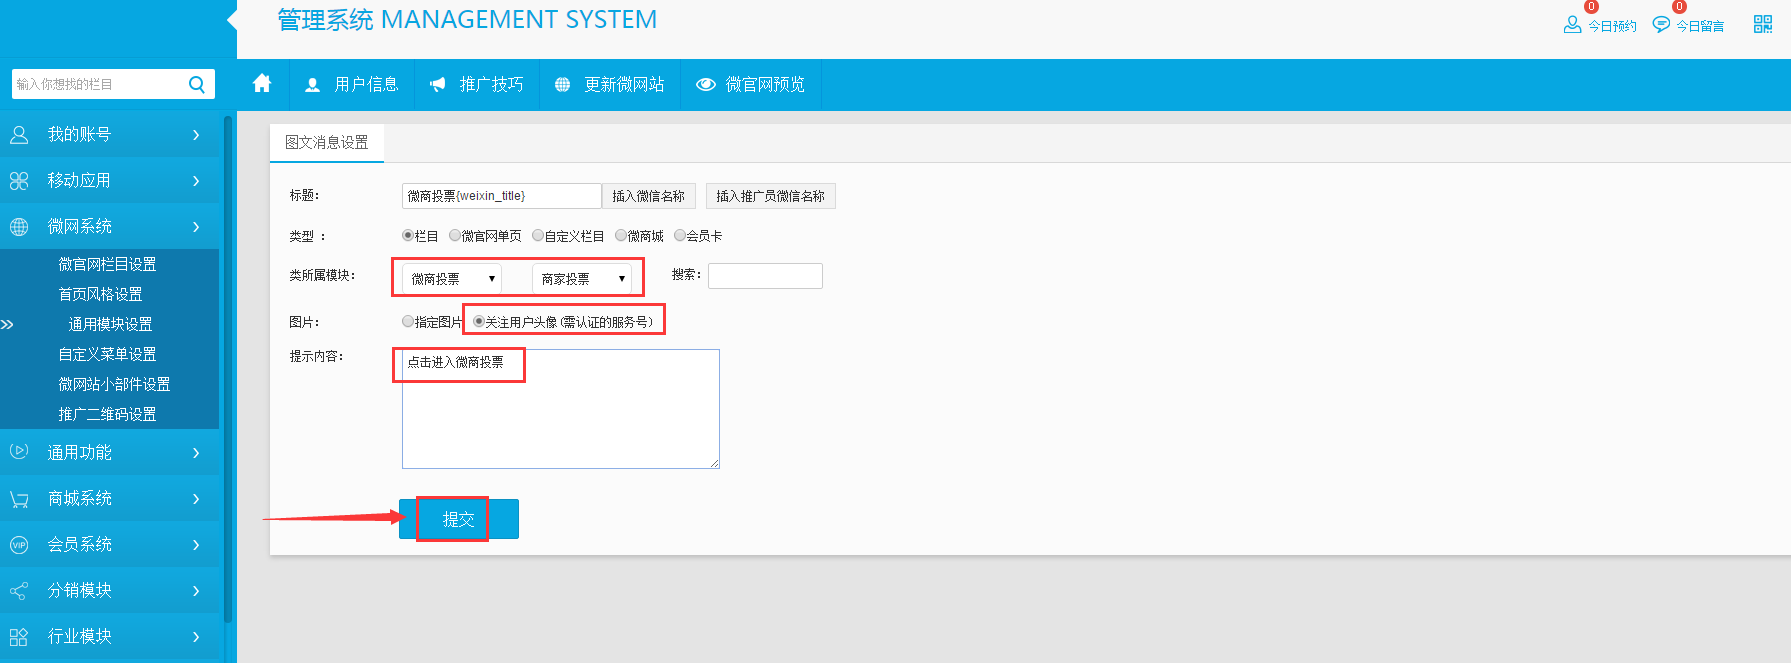Open 今日留言 message icon
The height and width of the screenshot is (663, 1791).
1661,25
